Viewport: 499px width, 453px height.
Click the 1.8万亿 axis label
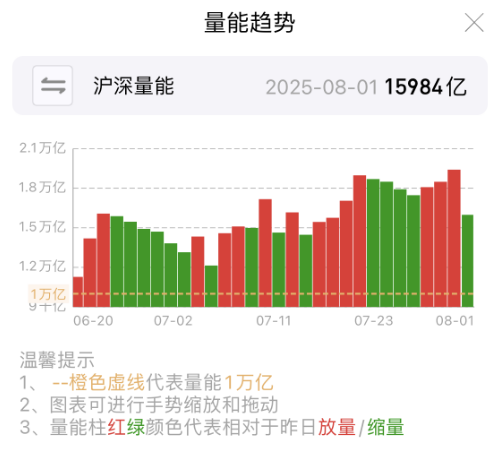[x=42, y=188]
